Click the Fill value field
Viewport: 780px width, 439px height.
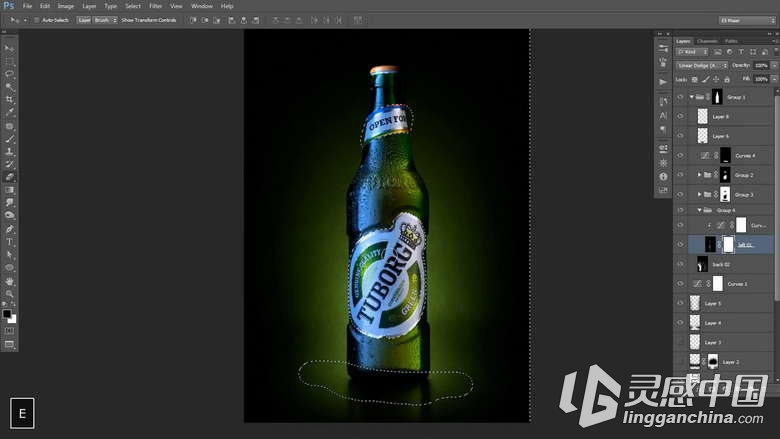tap(762, 80)
